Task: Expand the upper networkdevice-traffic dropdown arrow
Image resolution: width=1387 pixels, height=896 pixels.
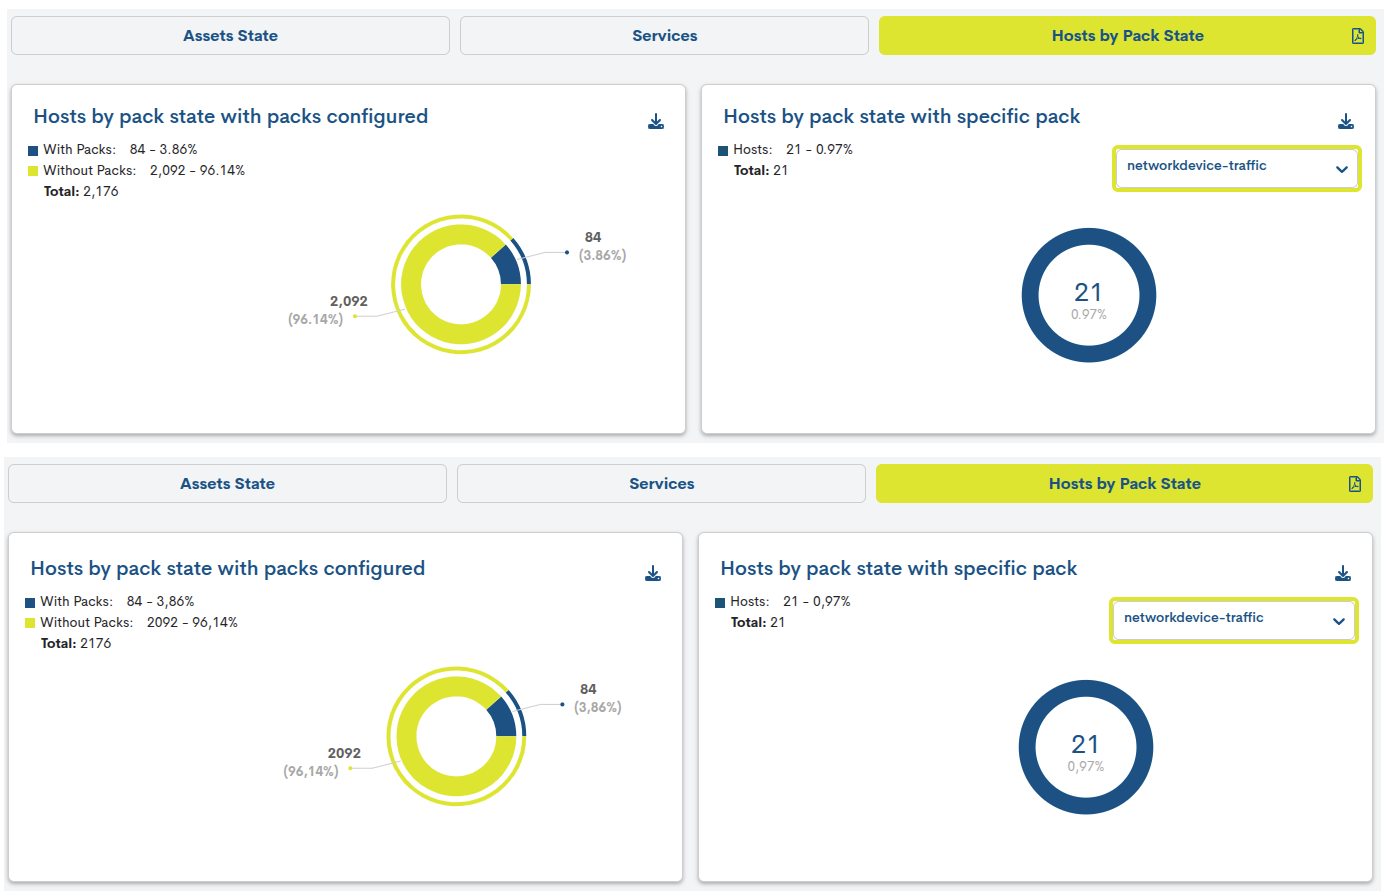Action: pyautogui.click(x=1342, y=169)
